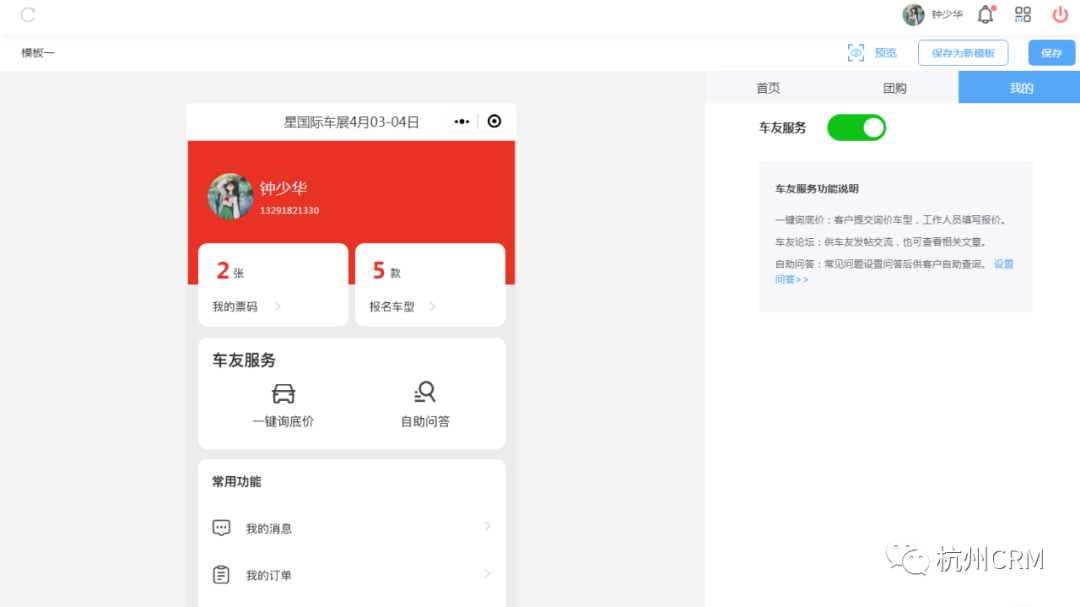This screenshot has width=1080, height=607.
Task: Open 我的消息 row chevron
Action: coord(487,527)
